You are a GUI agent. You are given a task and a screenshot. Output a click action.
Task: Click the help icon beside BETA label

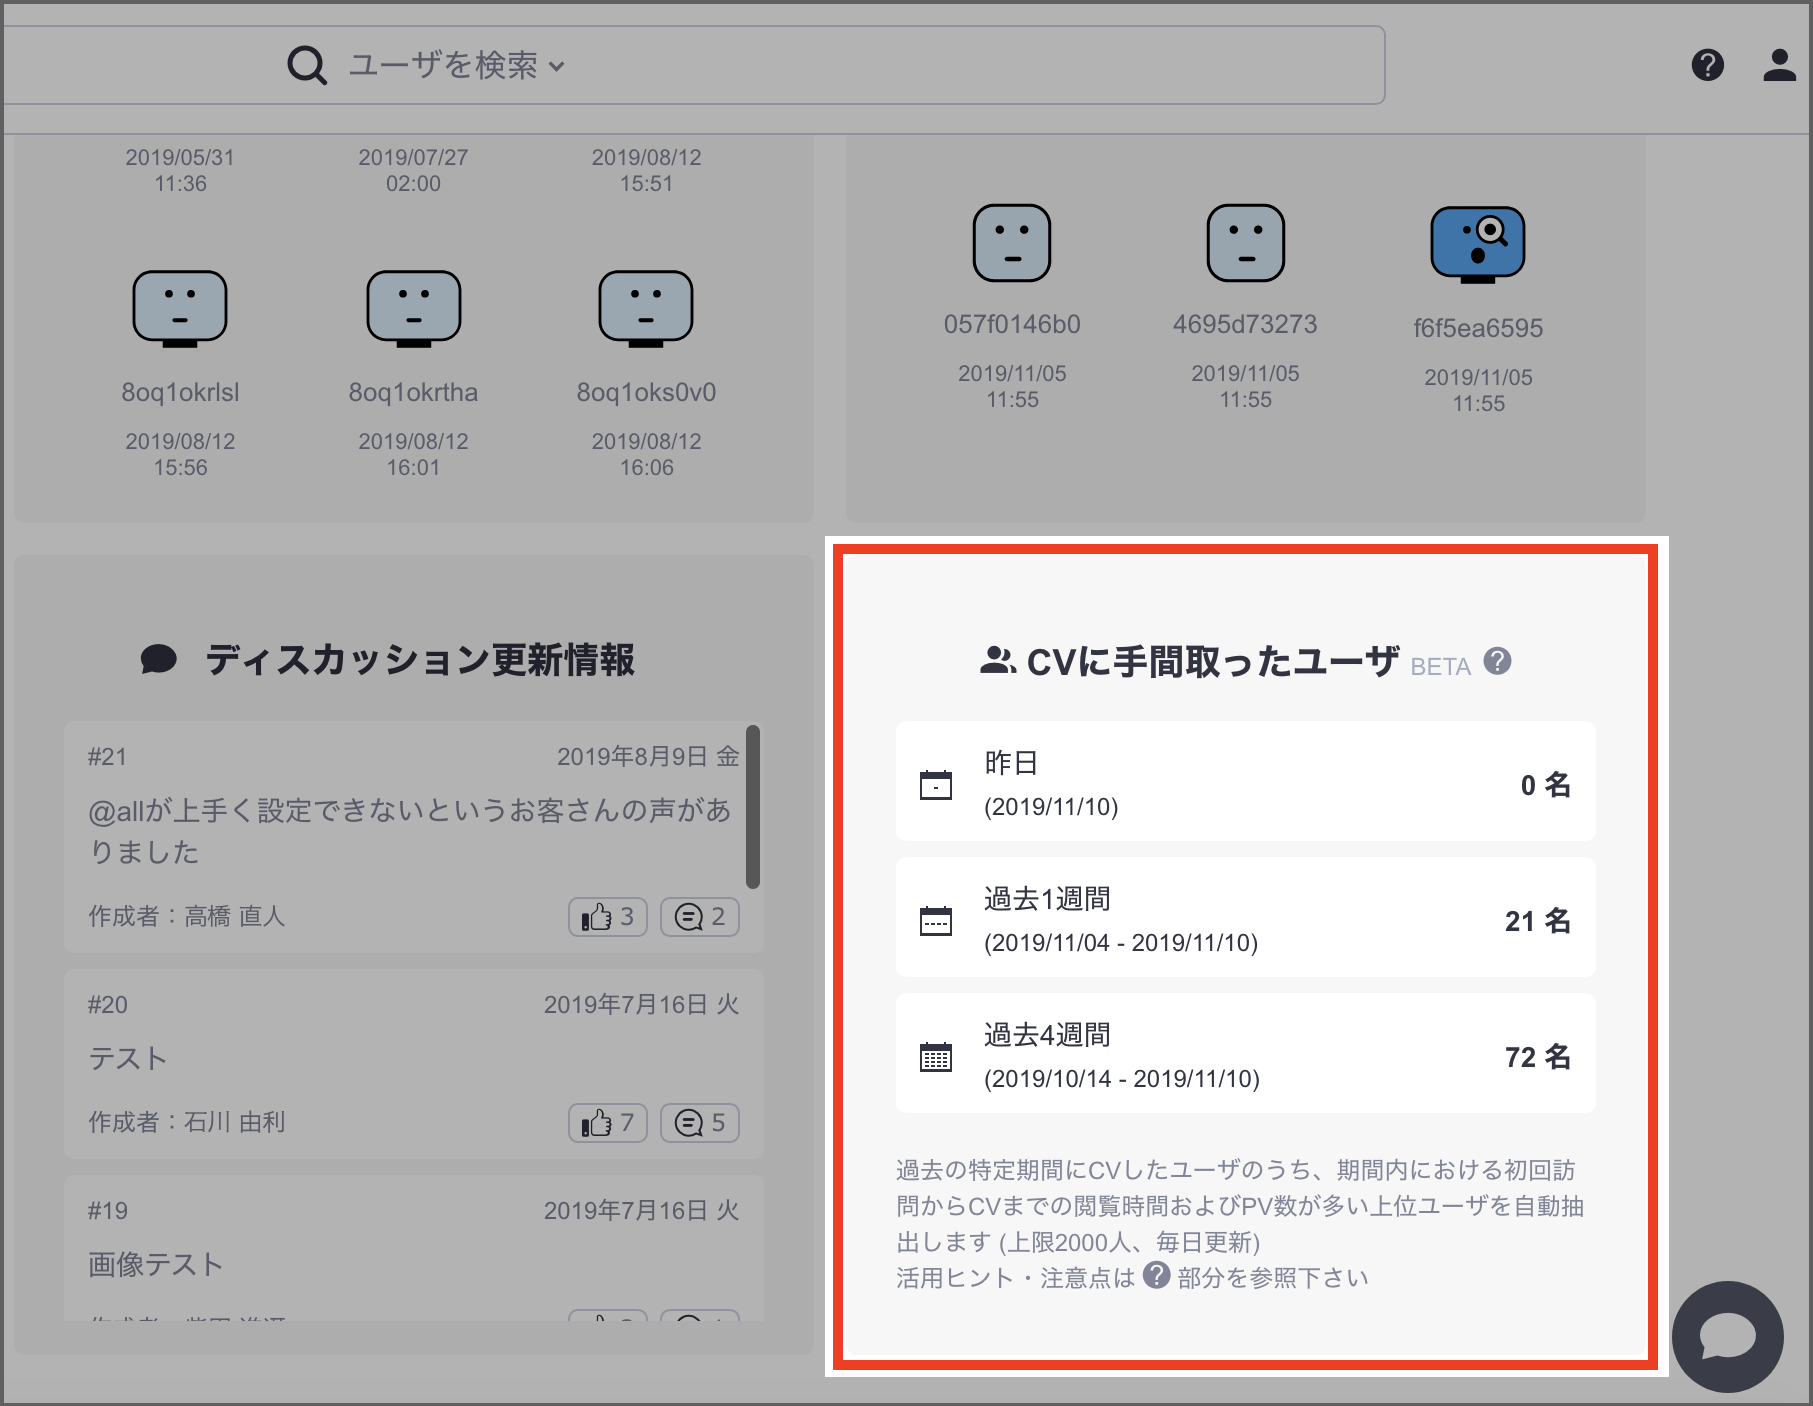[x=1497, y=661]
